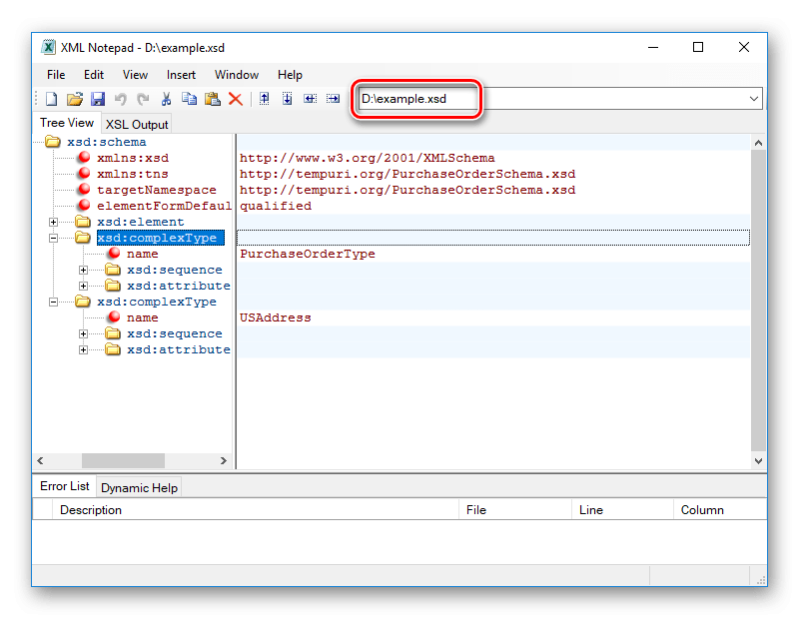Screen dimensions: 800x619
Task: Click the value pane's vertical scrollbar thumb
Action: [x=758, y=301]
